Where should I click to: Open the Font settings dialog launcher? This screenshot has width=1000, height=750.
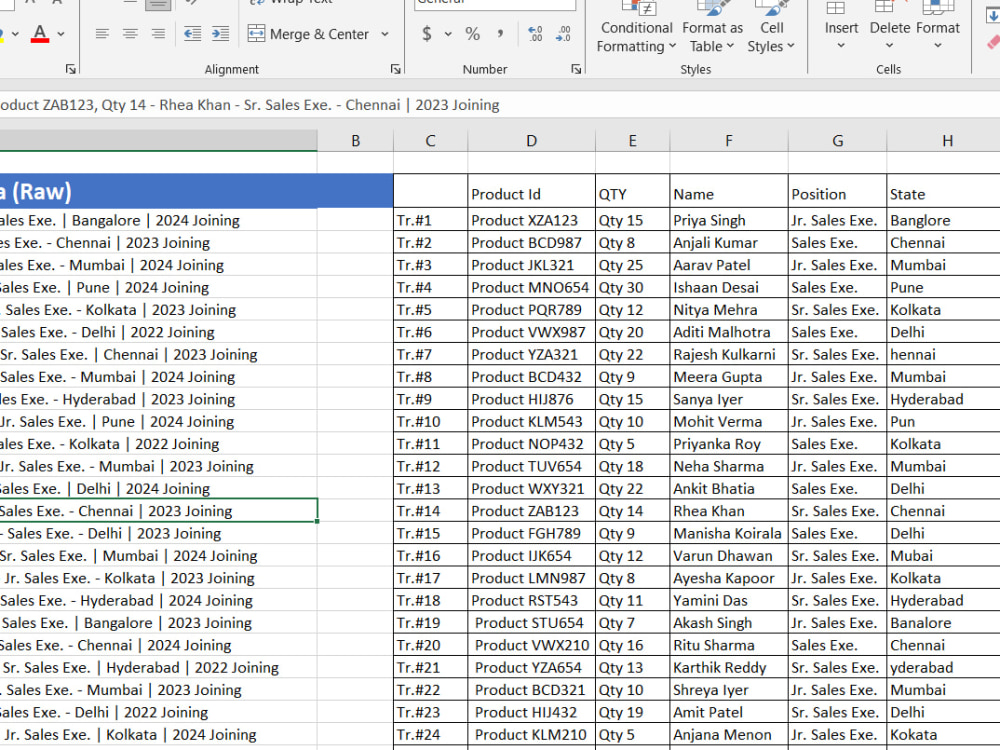pyautogui.click(x=70, y=69)
